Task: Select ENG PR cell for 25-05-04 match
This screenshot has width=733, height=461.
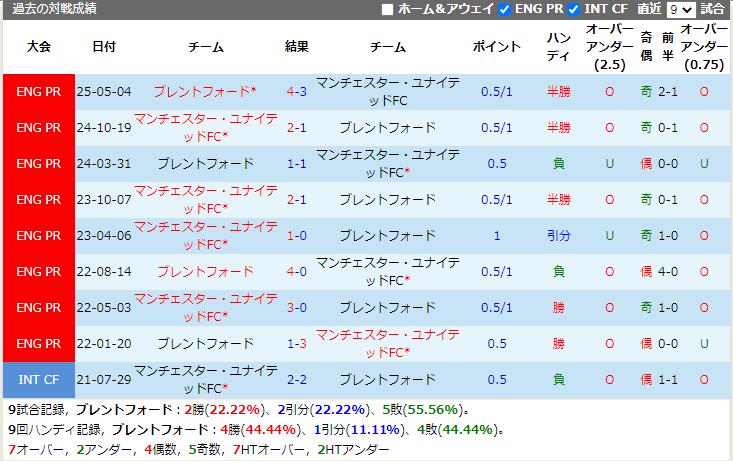Action: 39,92
